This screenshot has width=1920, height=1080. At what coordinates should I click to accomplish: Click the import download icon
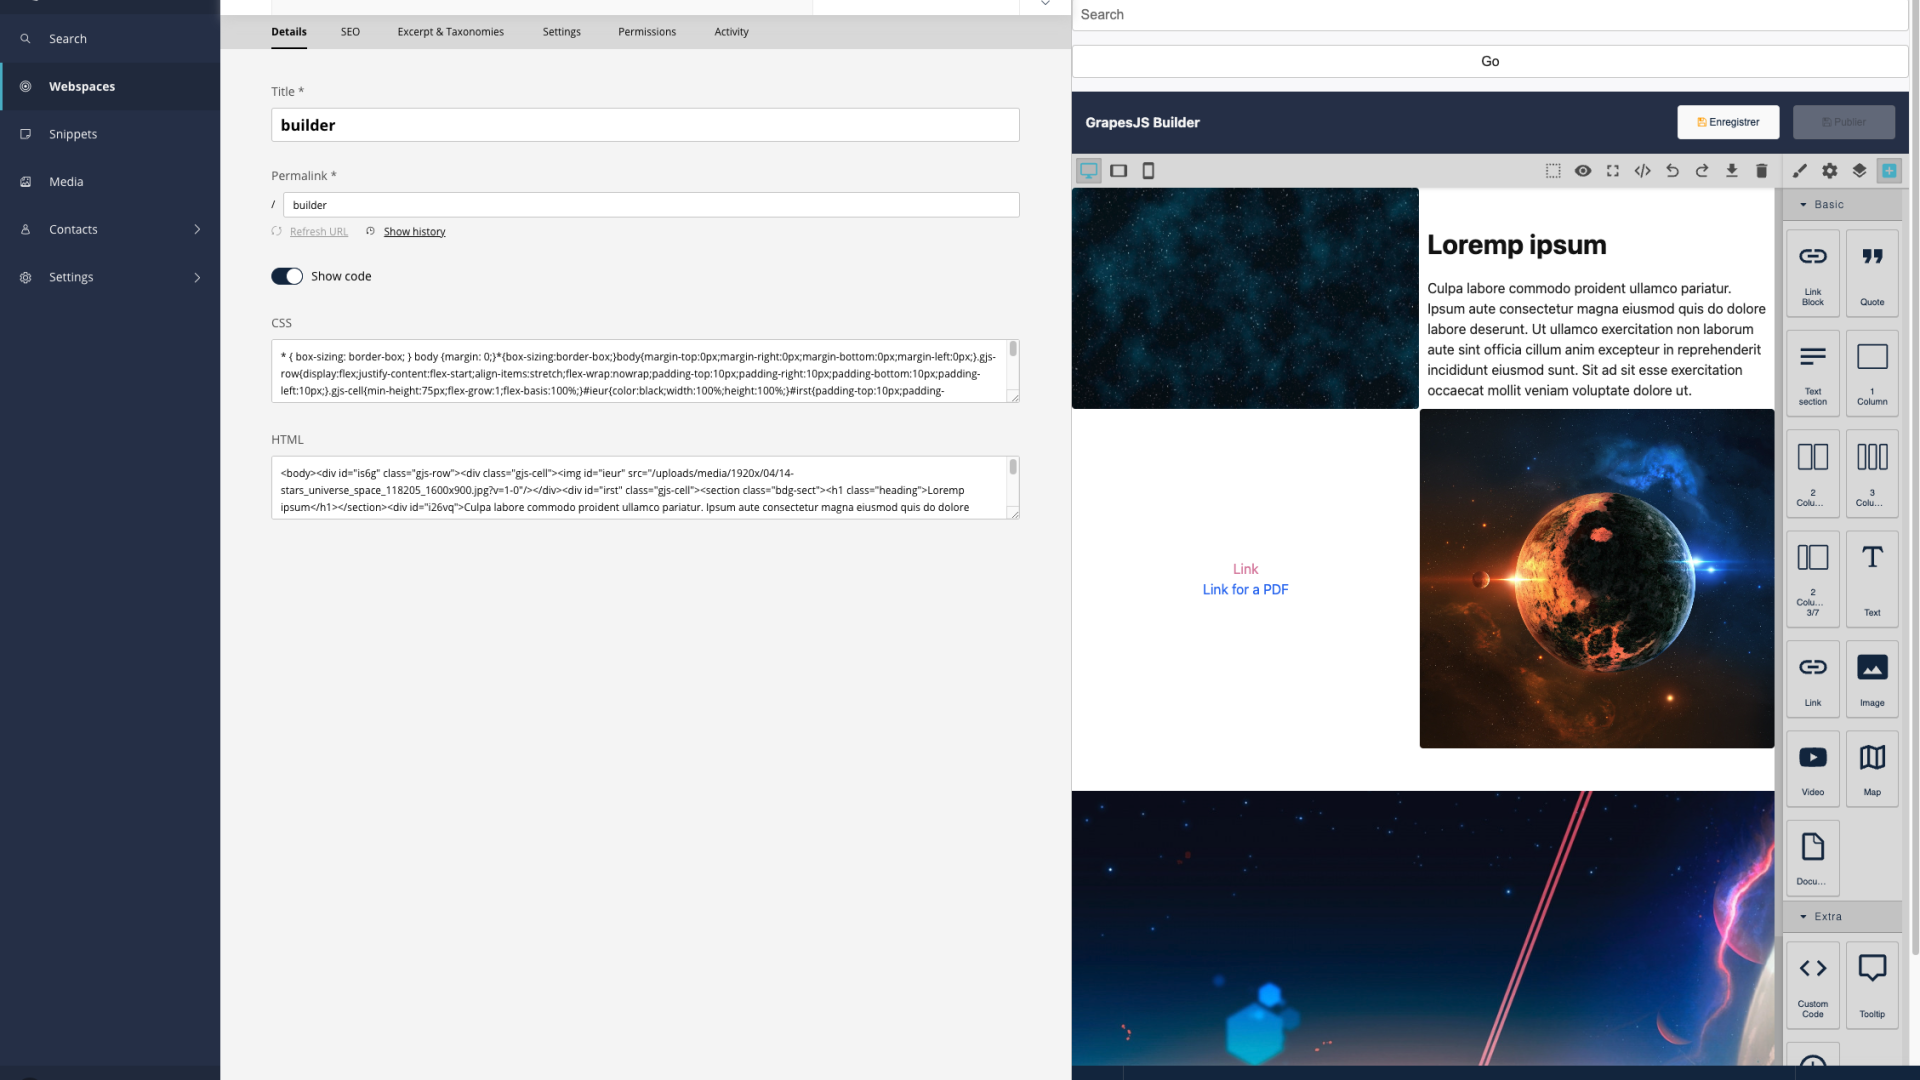(x=1732, y=171)
